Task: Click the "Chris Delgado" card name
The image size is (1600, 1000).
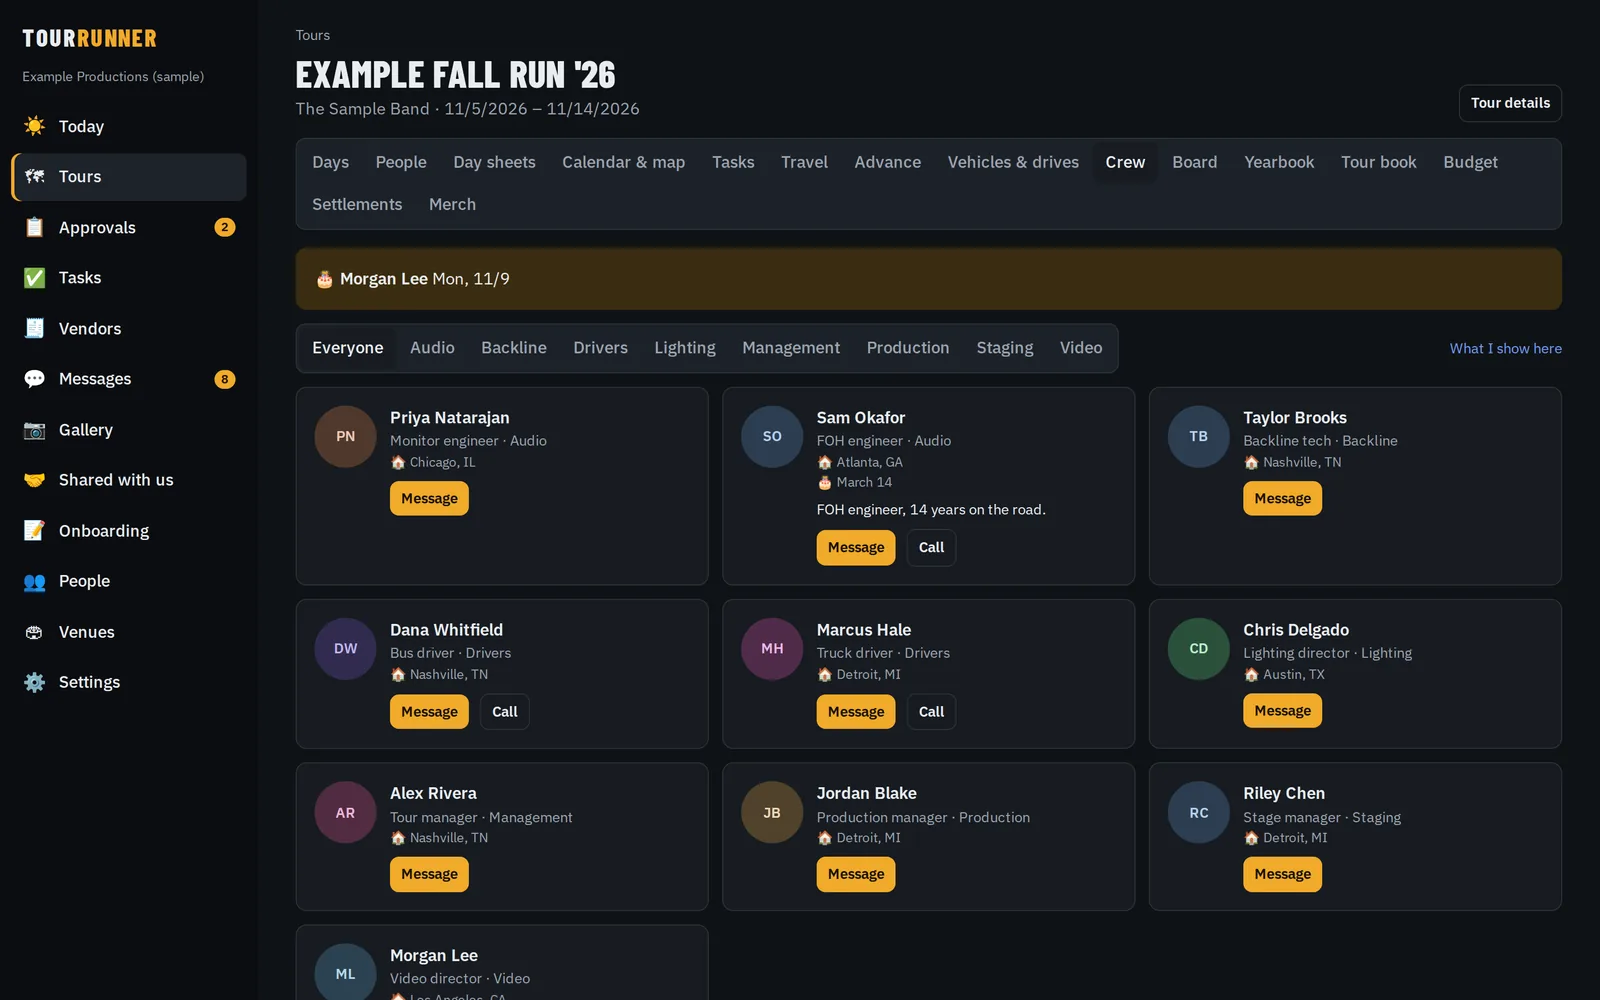Action: 1296,630
